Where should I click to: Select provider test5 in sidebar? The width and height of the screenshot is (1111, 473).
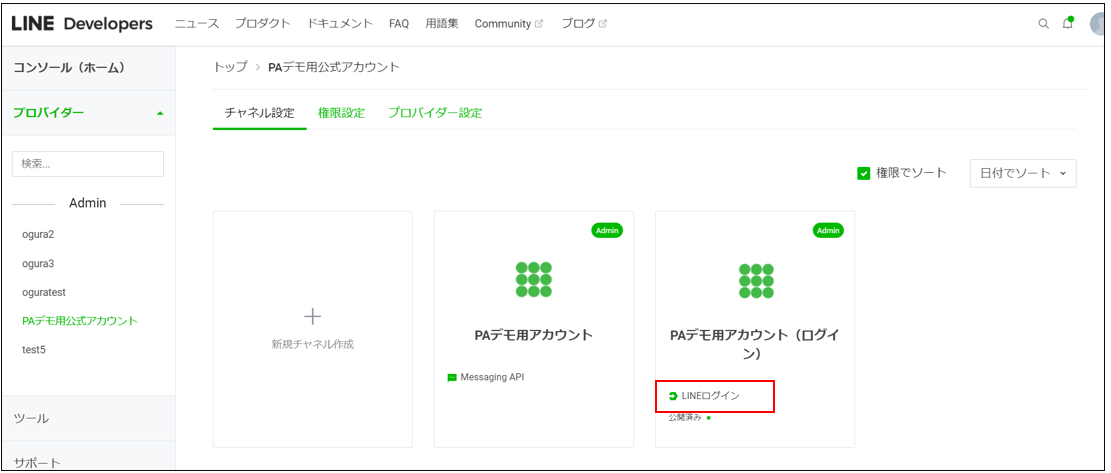coord(33,350)
